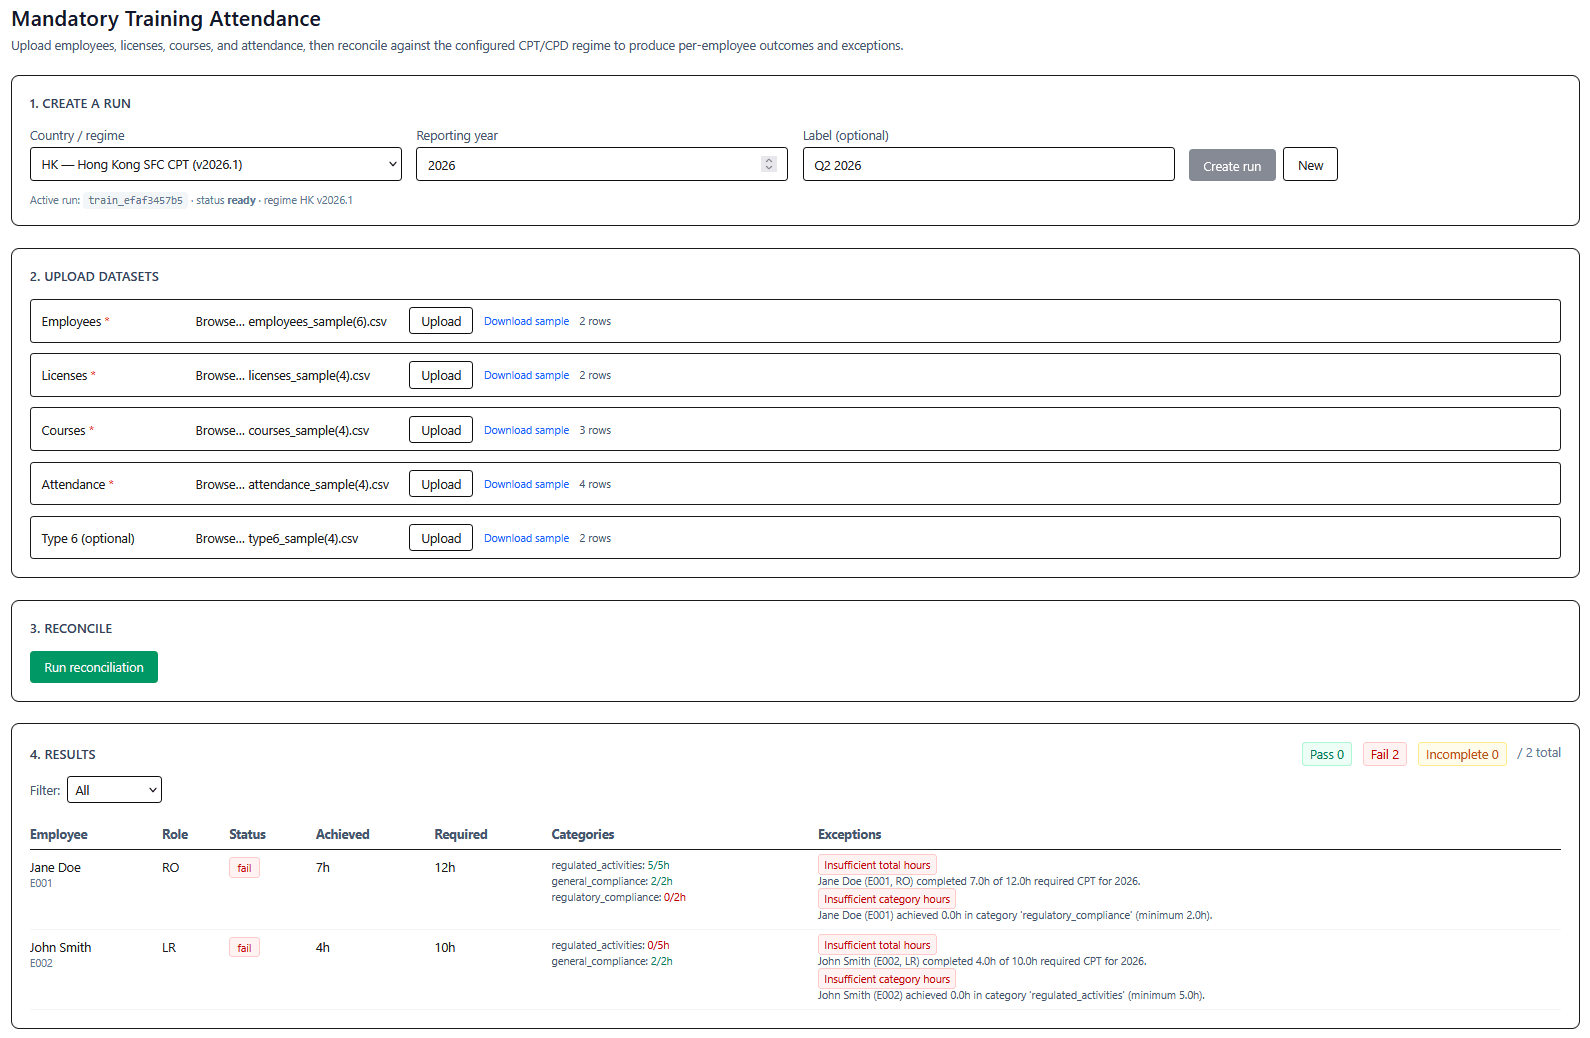Screen dimensions: 1590x1038
Task: Edit the Label (optional) field
Action: click(x=988, y=165)
